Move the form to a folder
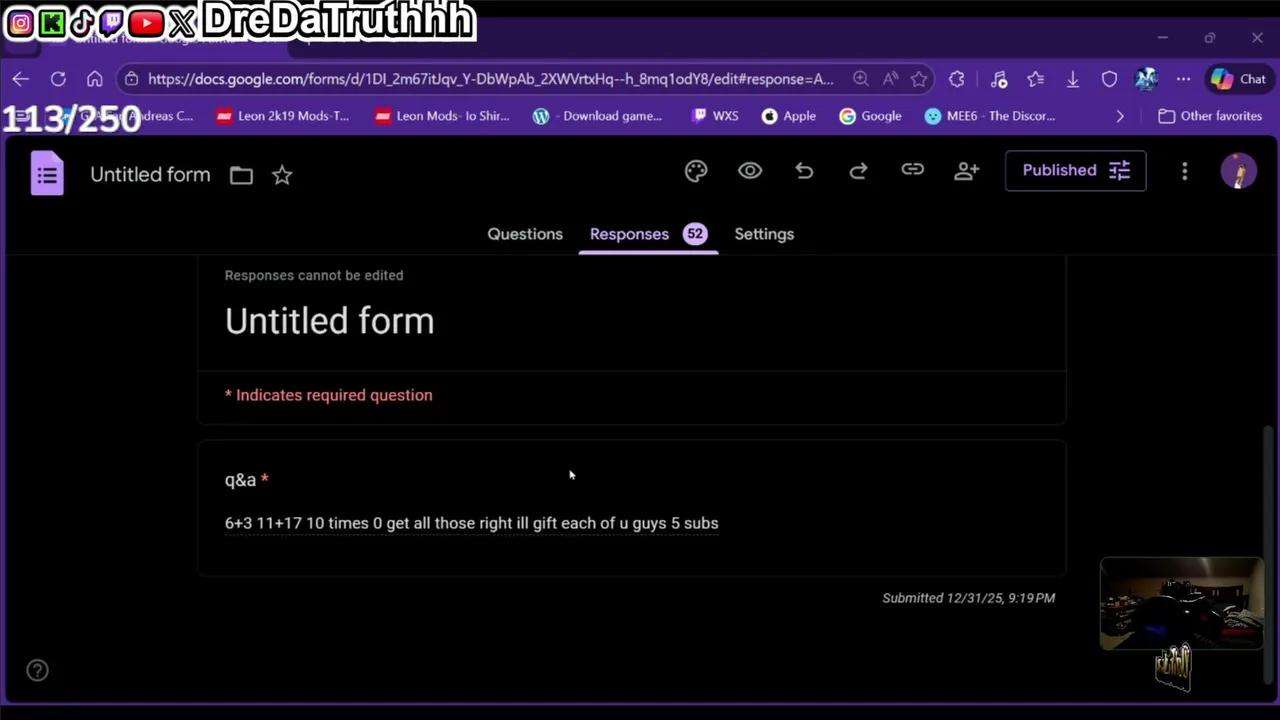Image resolution: width=1280 pixels, height=720 pixels. (241, 175)
